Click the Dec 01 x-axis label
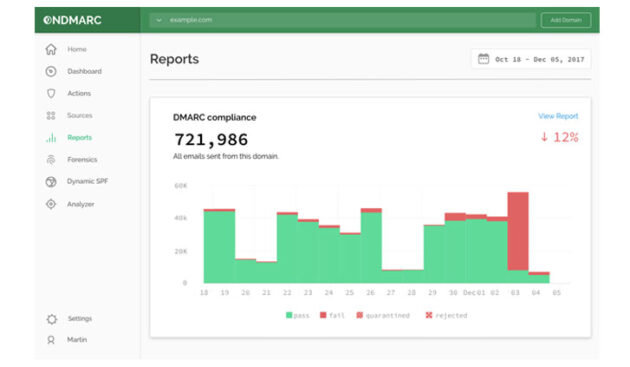The width and height of the screenshot is (630, 367). click(474, 293)
